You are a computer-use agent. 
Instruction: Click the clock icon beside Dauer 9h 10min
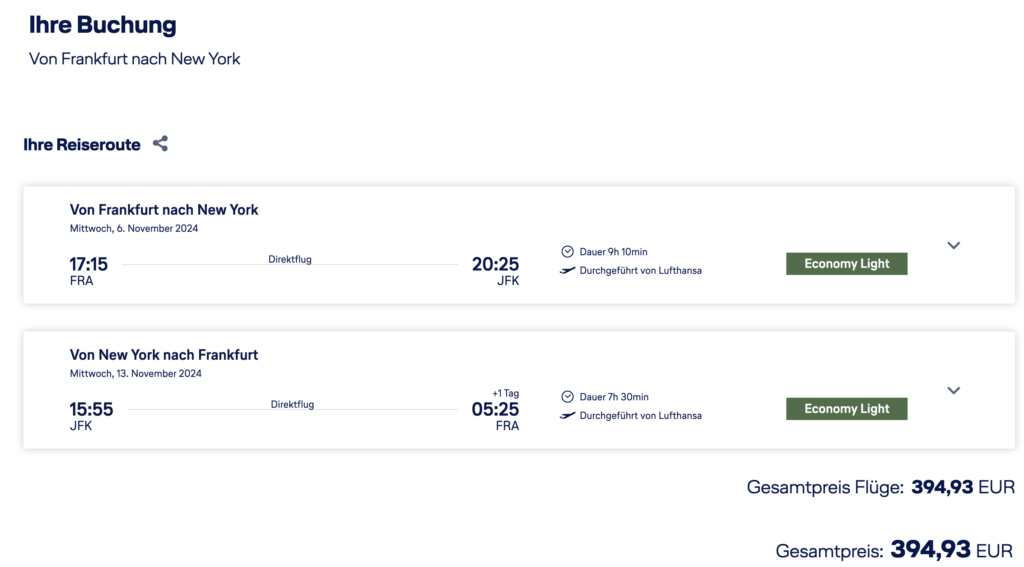click(568, 252)
